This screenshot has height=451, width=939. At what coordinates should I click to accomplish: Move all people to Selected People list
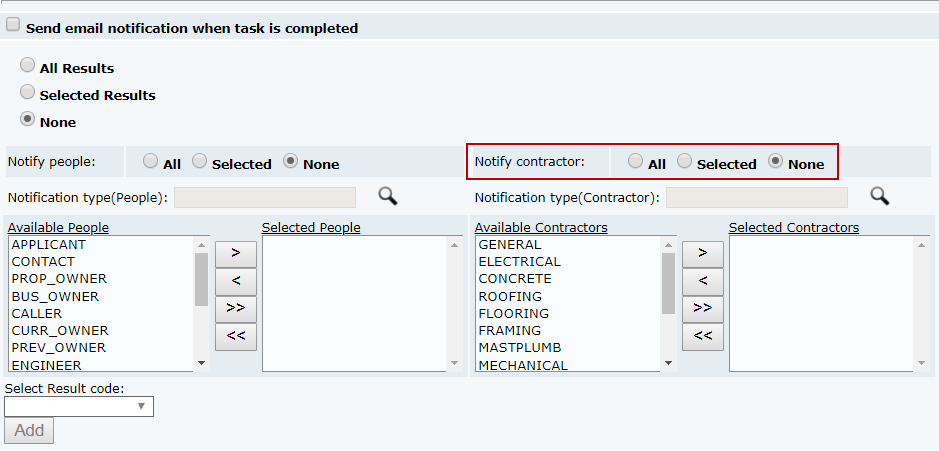click(235, 307)
